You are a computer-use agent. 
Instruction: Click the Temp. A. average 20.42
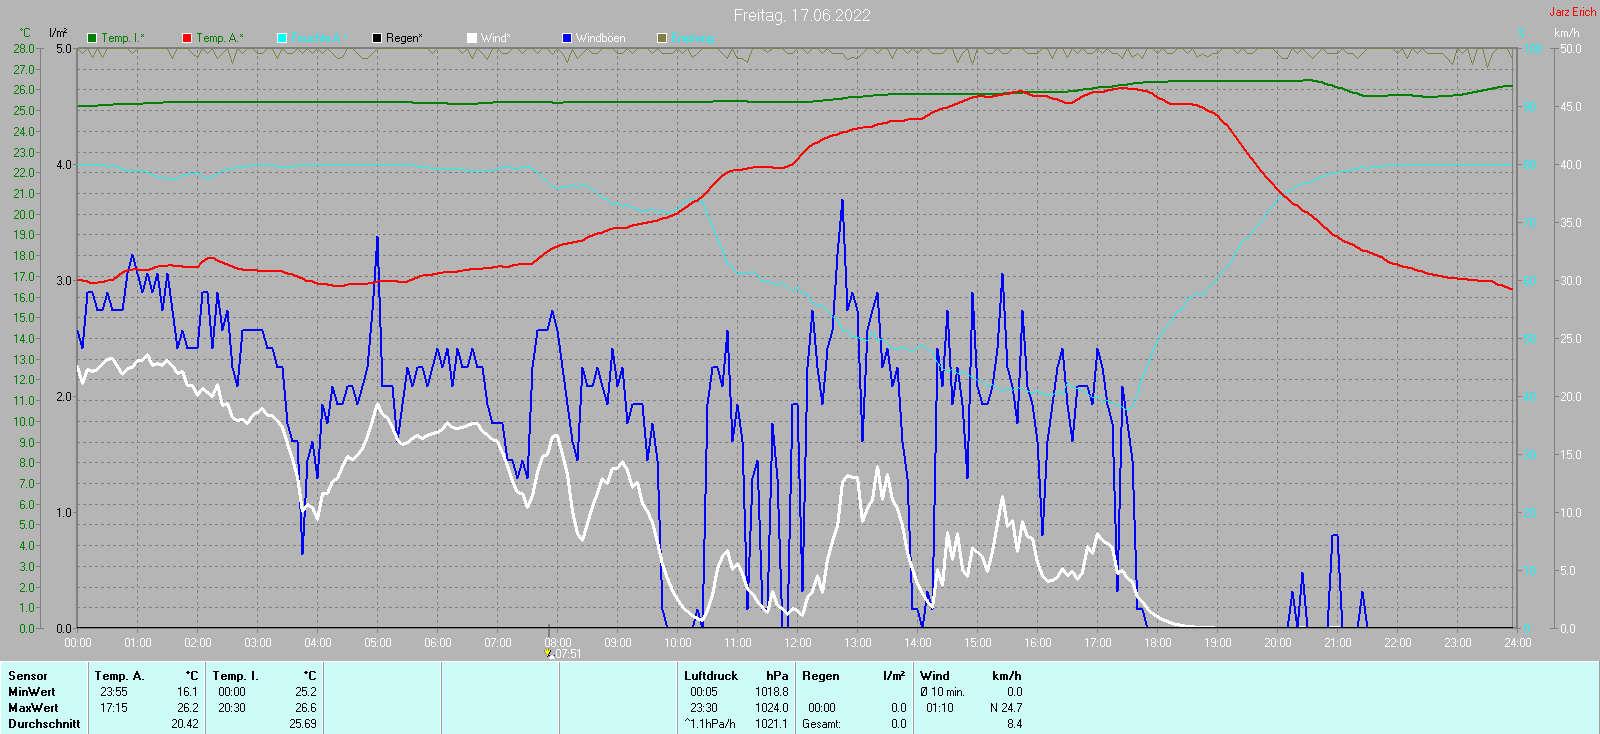[x=185, y=724]
